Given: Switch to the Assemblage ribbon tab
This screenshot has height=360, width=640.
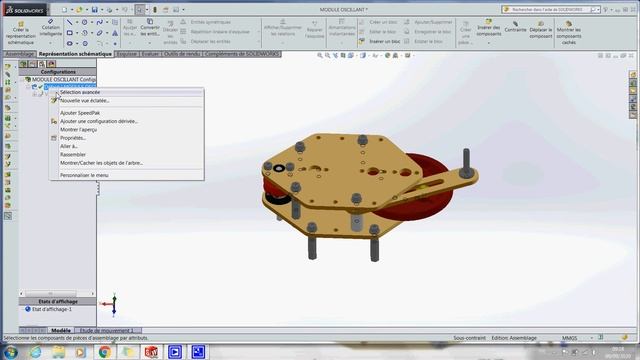Looking at the screenshot, I should pyautogui.click(x=19, y=54).
